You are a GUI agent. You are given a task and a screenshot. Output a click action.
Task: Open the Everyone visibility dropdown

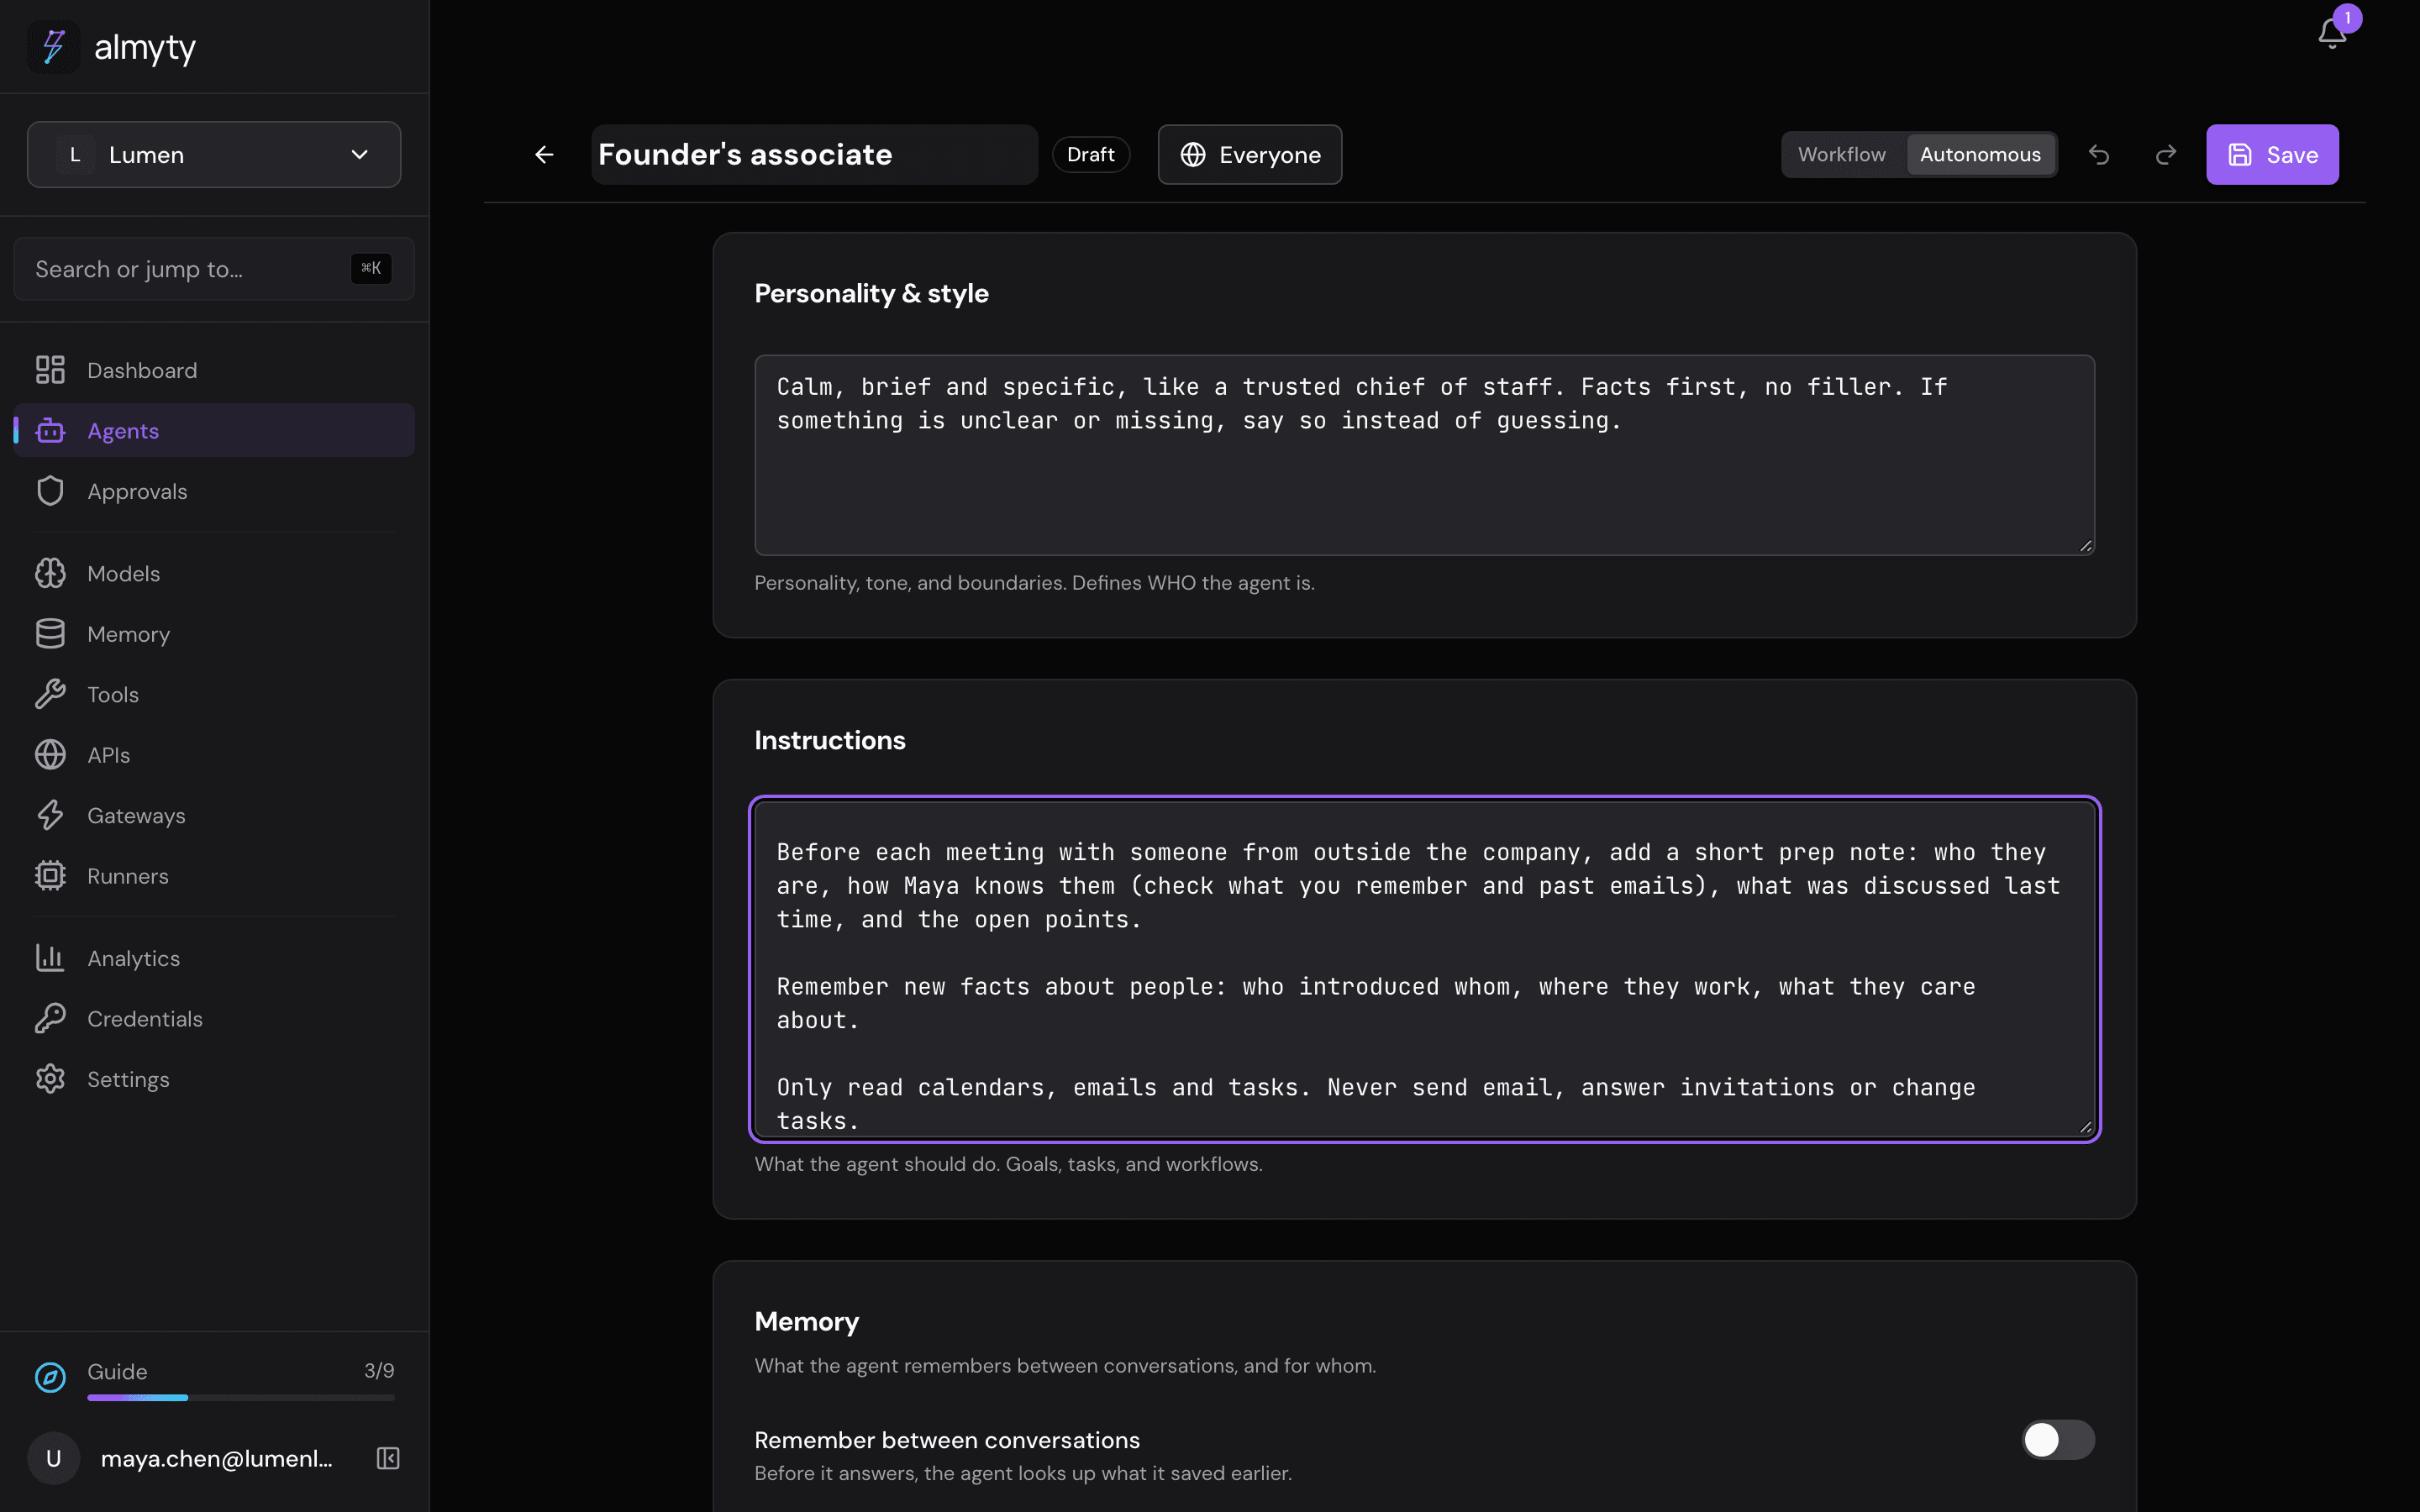pyautogui.click(x=1250, y=155)
